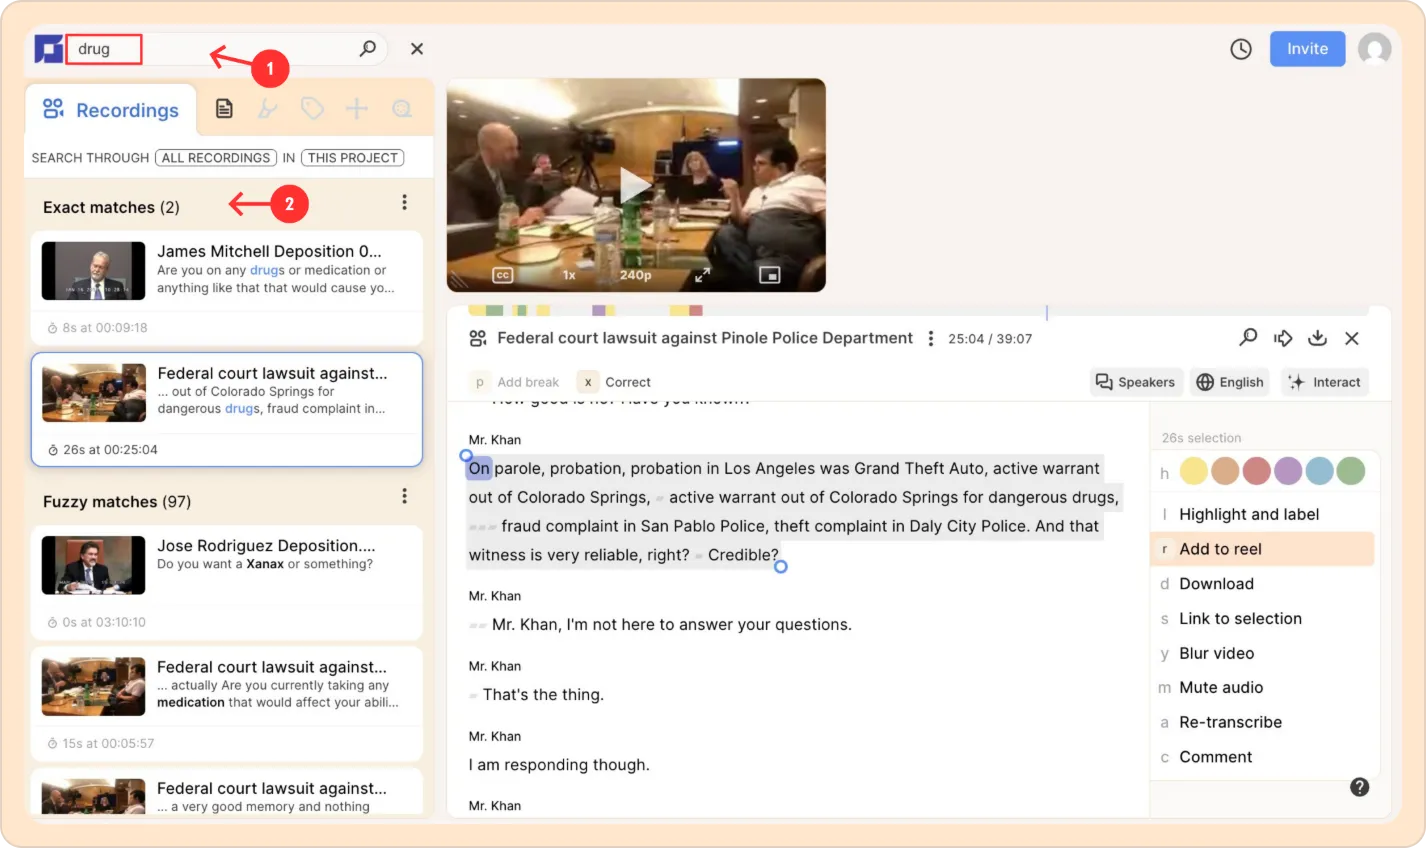Open the reel tab icon at the end of the tabs
This screenshot has width=1426, height=848.
[x=402, y=108]
